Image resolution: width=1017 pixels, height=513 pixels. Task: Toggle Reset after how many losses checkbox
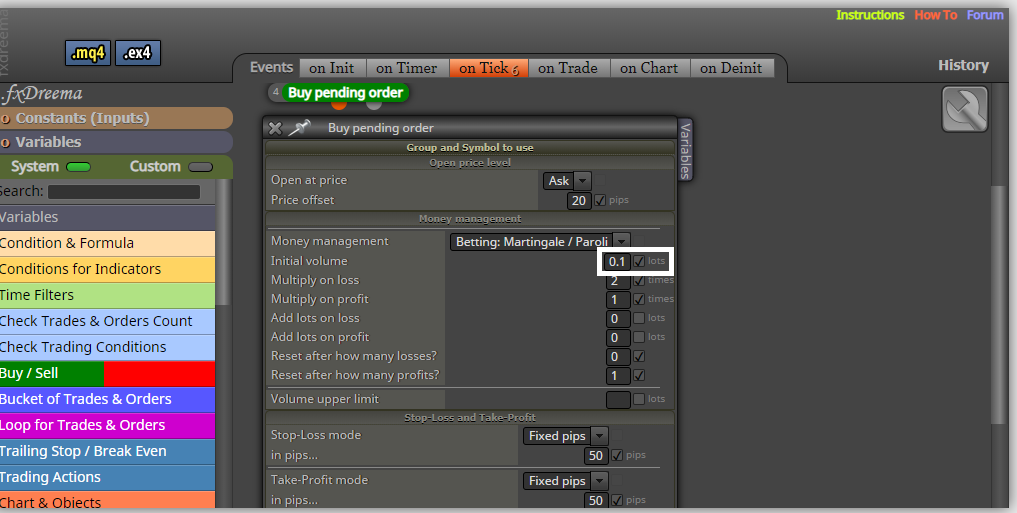pos(639,356)
